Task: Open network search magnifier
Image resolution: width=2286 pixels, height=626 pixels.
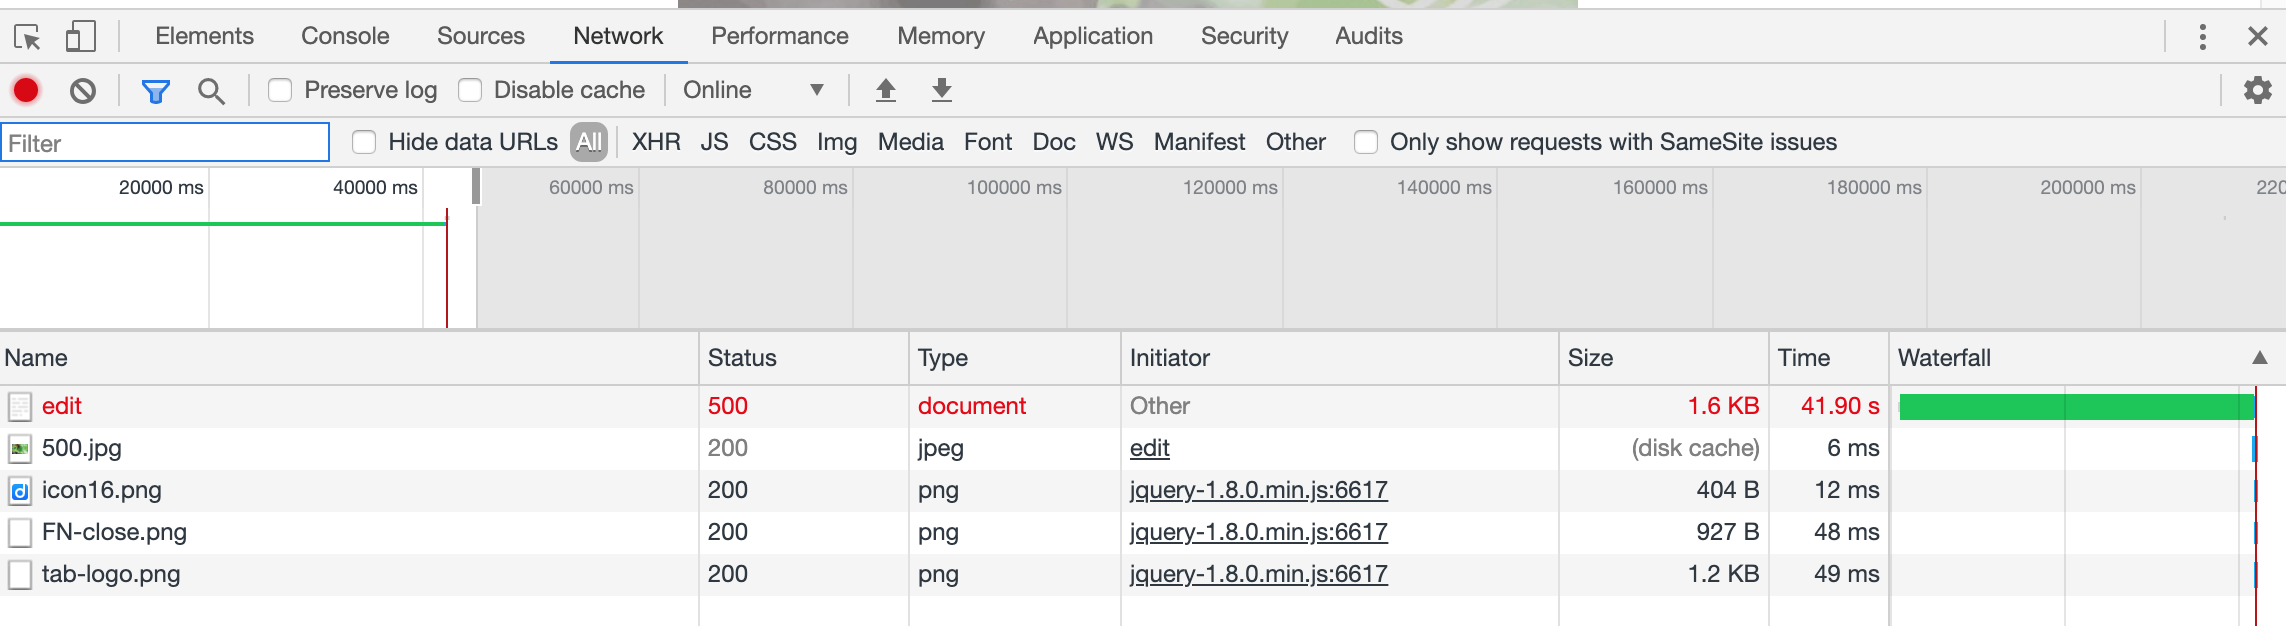Action: [x=210, y=91]
